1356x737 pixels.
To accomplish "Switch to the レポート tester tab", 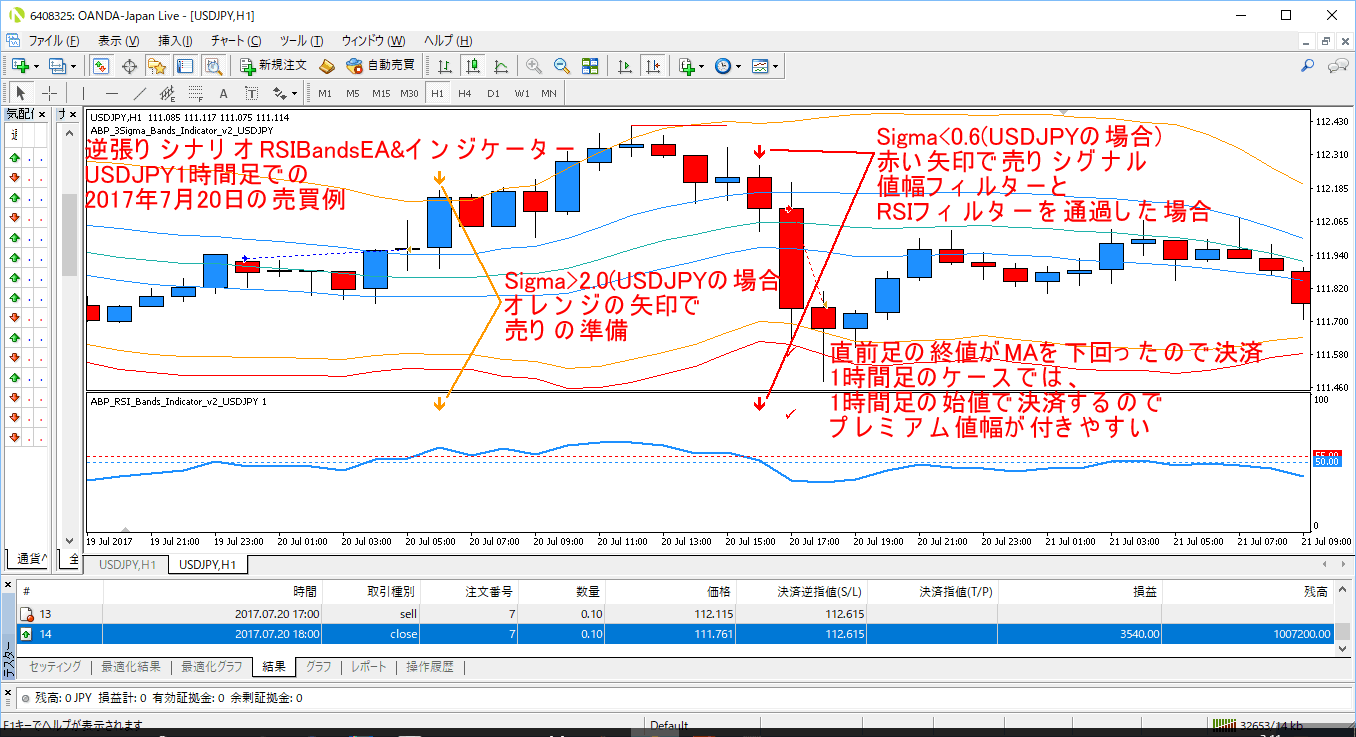I will pos(367,667).
